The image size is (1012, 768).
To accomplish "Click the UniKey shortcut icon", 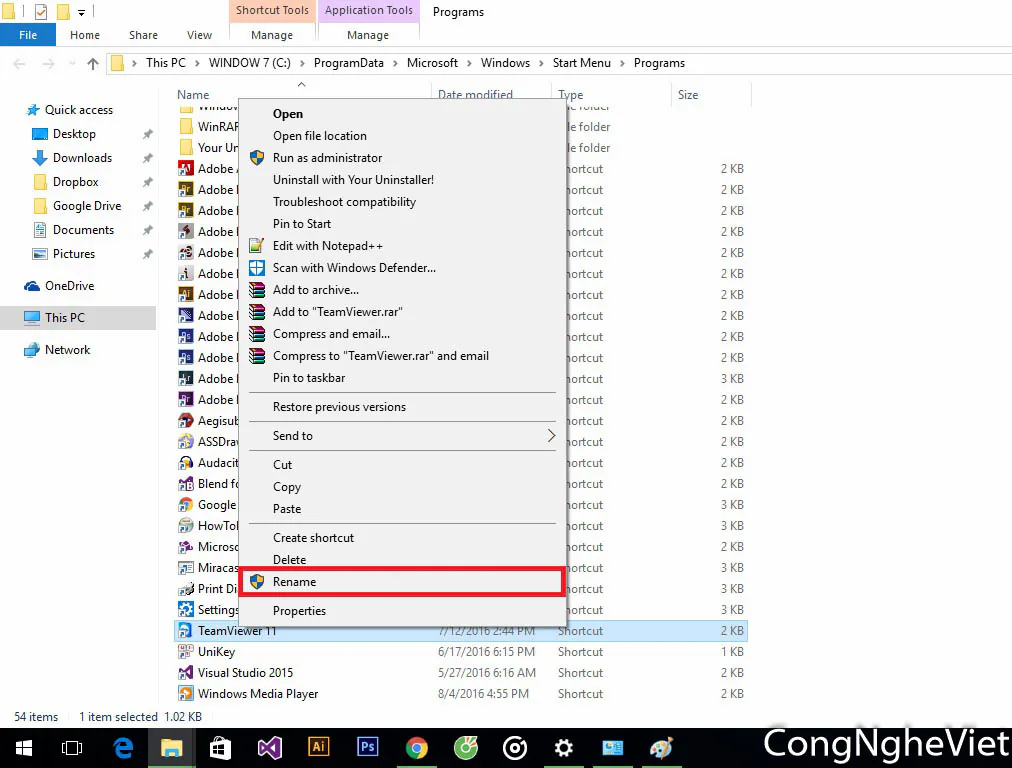I will point(185,652).
